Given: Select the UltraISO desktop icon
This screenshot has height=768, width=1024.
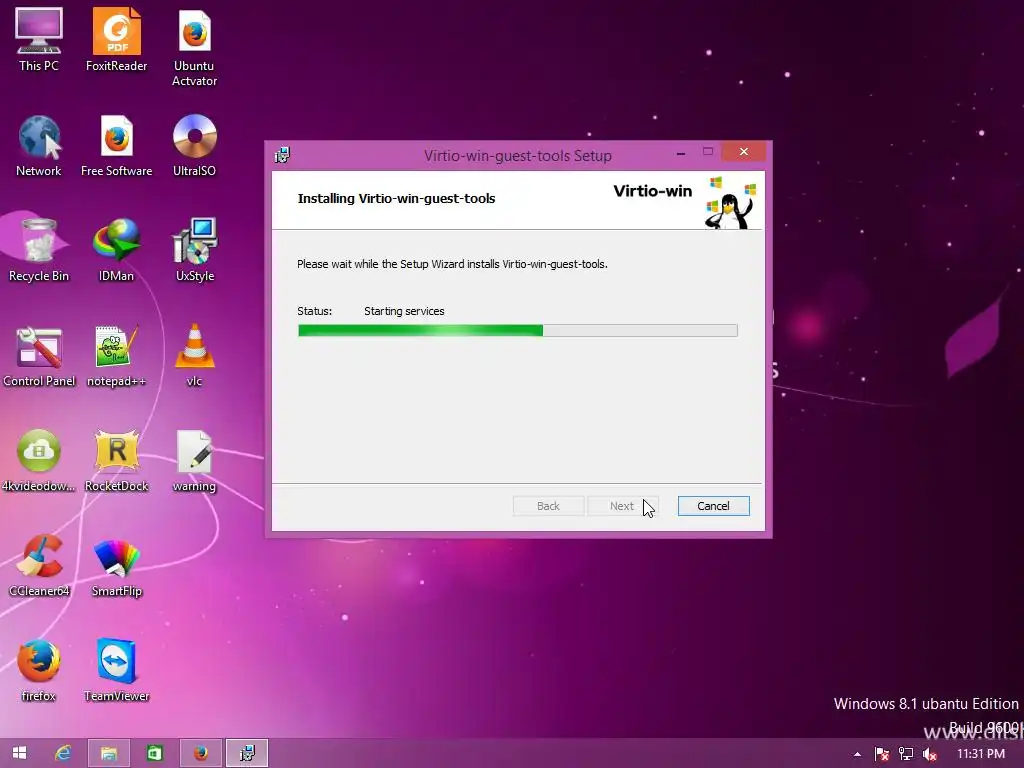Looking at the screenshot, I should pyautogui.click(x=194, y=145).
